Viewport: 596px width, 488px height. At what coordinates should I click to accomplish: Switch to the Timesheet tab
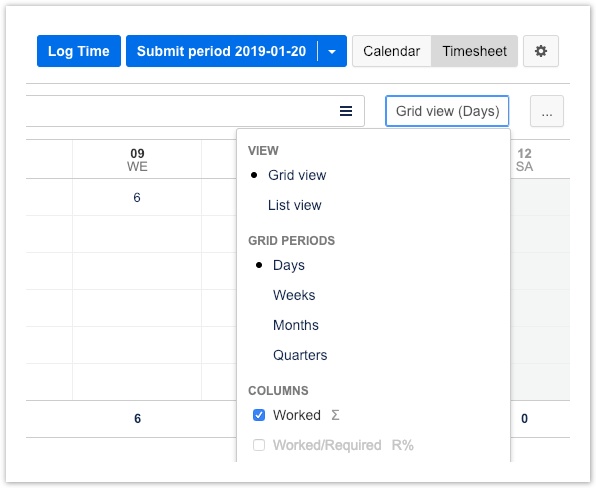click(x=474, y=51)
